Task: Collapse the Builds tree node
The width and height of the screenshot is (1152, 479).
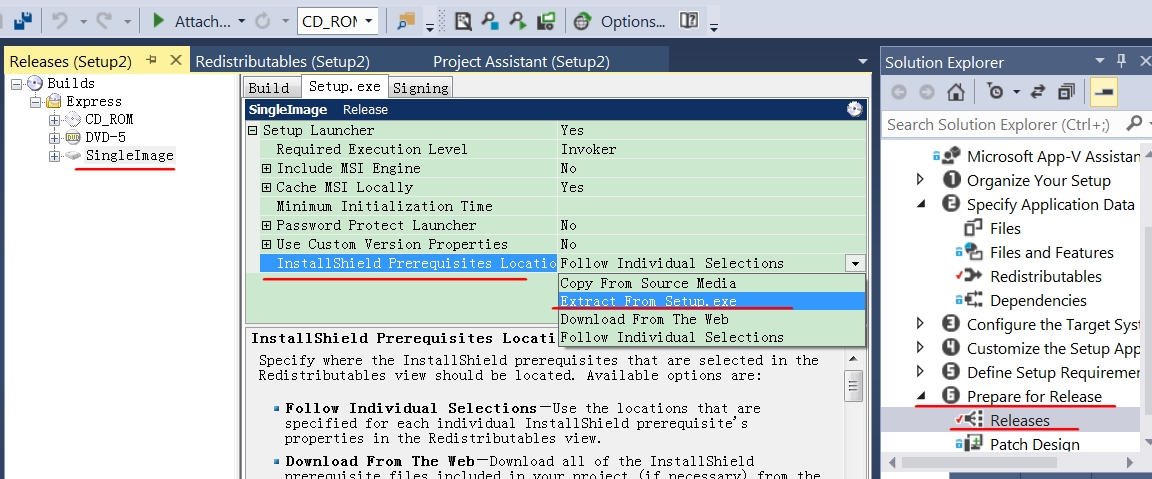Action: pyautogui.click(x=17, y=84)
